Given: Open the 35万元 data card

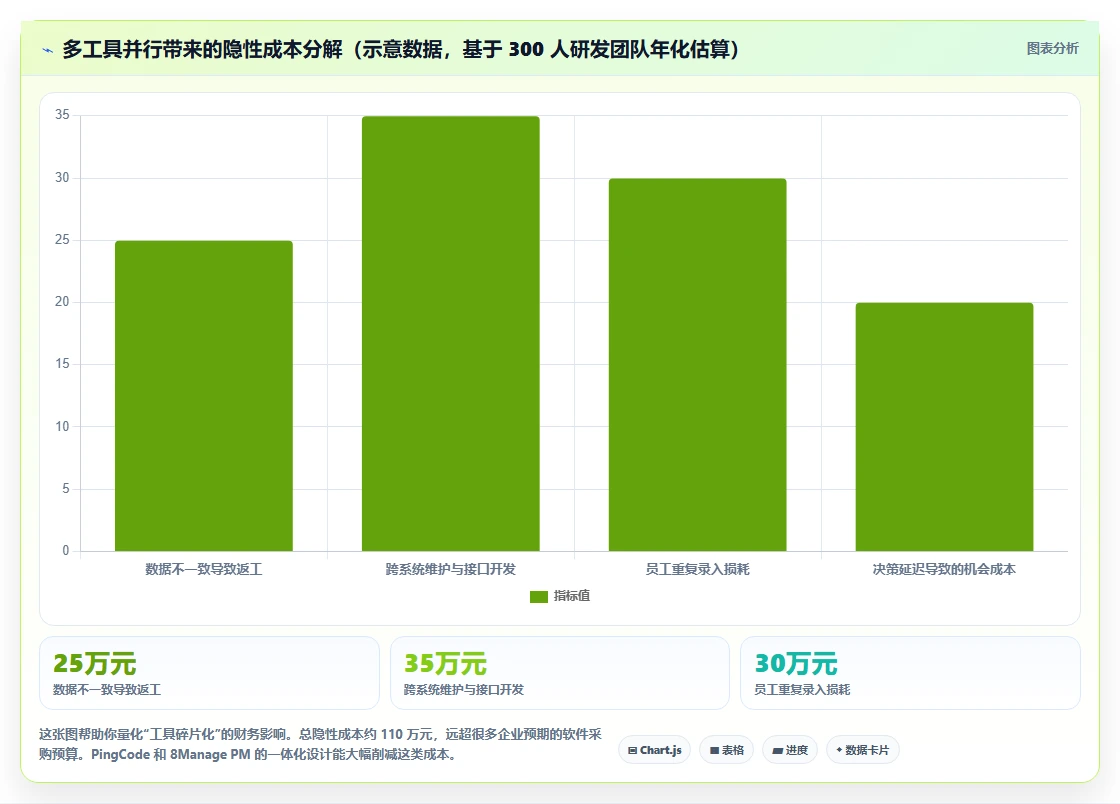Looking at the screenshot, I should pyautogui.click(x=560, y=673).
